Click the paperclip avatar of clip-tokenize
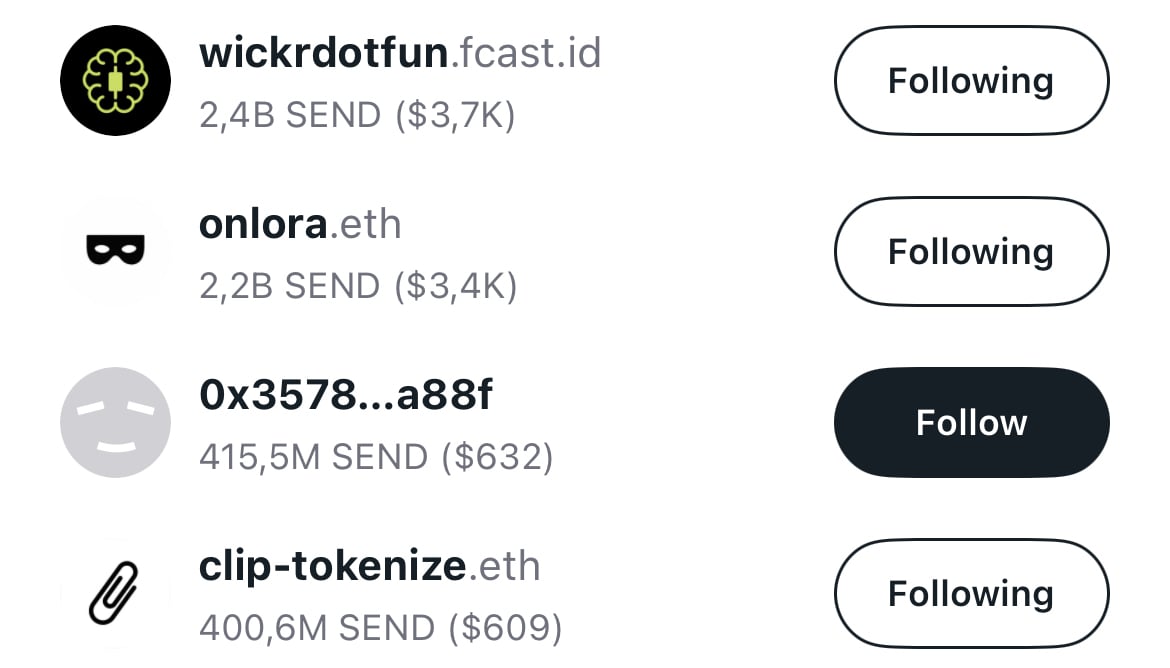The height and width of the screenshot is (668, 1170). coord(115,593)
